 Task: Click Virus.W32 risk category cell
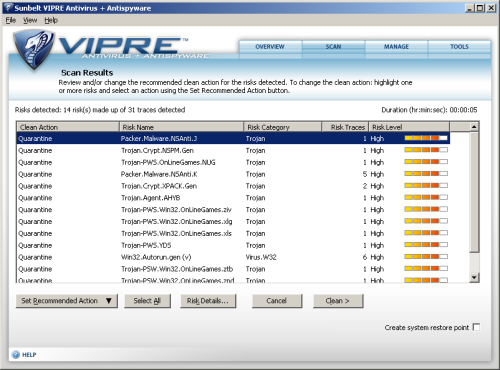point(261,257)
